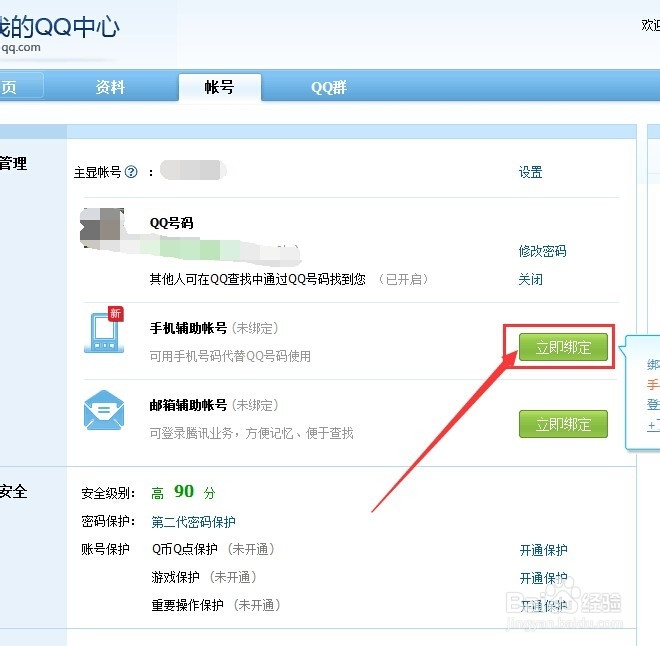
Task: Click 关闭 to disable QQ number lookup
Action: tap(530, 279)
